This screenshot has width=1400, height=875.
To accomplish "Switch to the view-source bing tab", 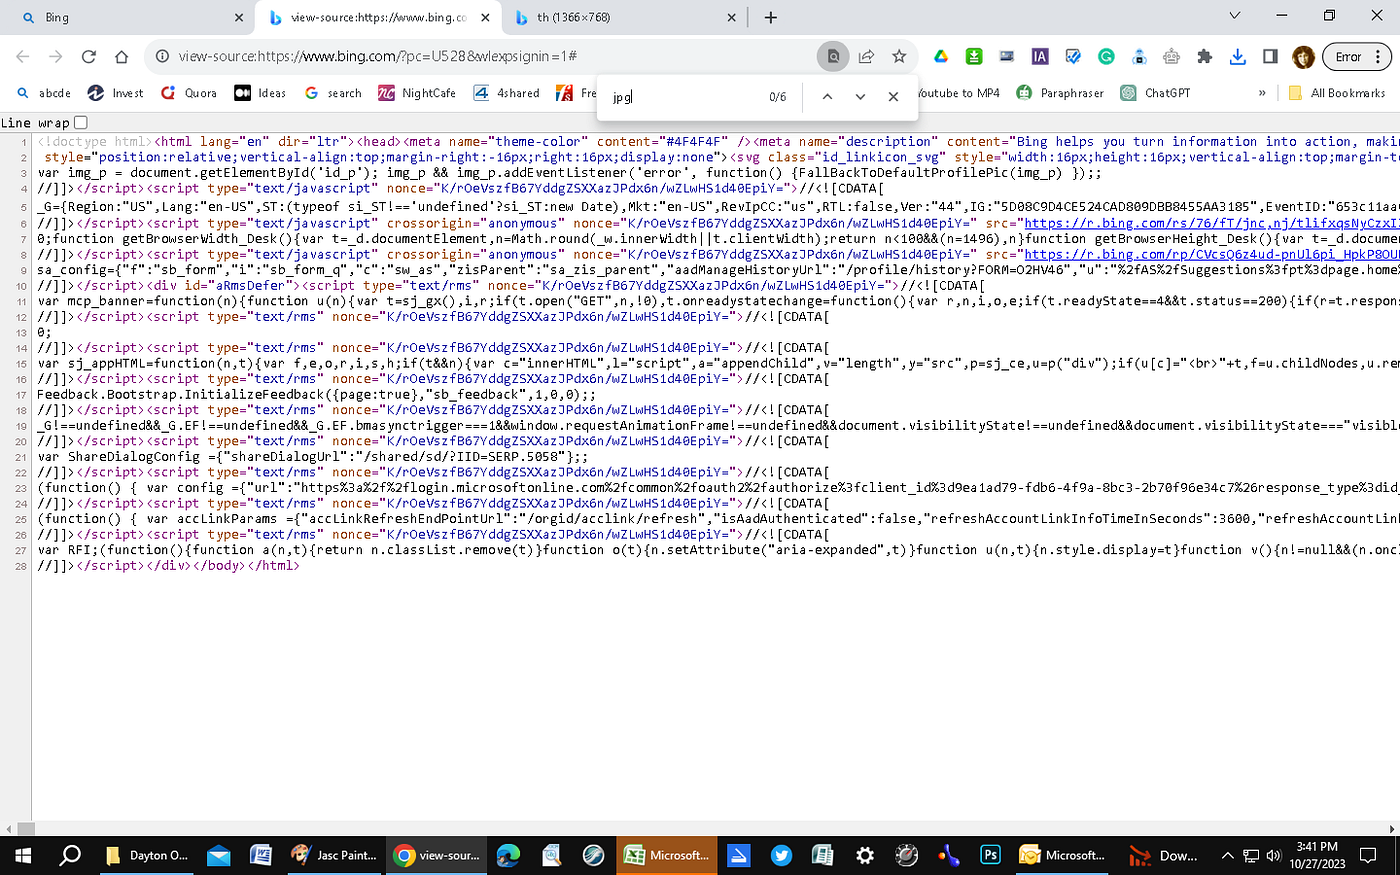I will (x=378, y=18).
